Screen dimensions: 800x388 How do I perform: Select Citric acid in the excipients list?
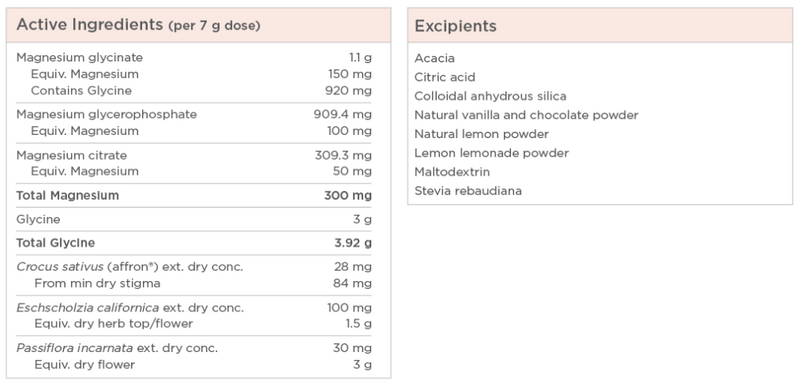pos(445,77)
